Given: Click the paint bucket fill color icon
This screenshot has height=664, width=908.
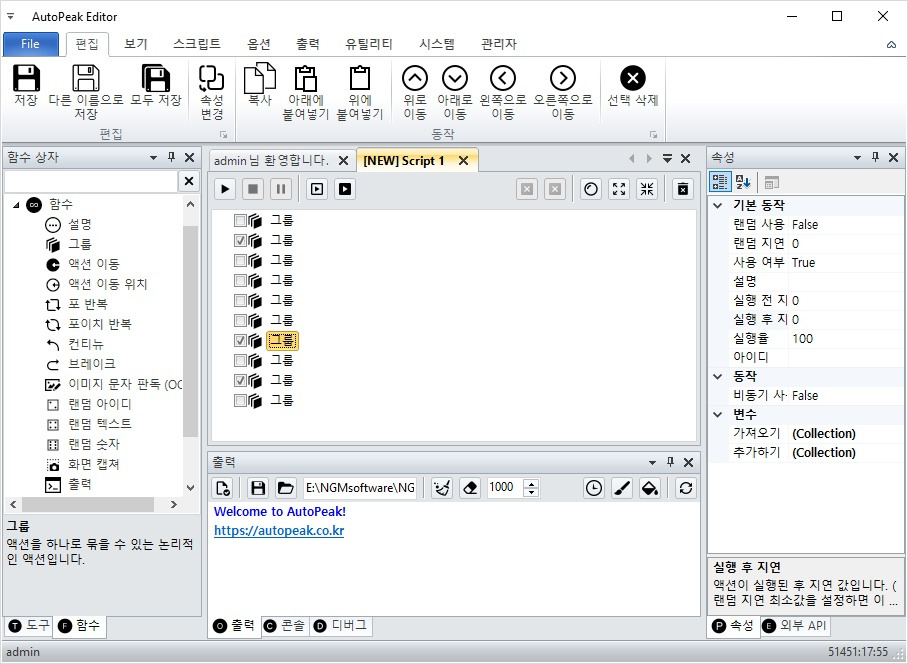Looking at the screenshot, I should tap(650, 488).
